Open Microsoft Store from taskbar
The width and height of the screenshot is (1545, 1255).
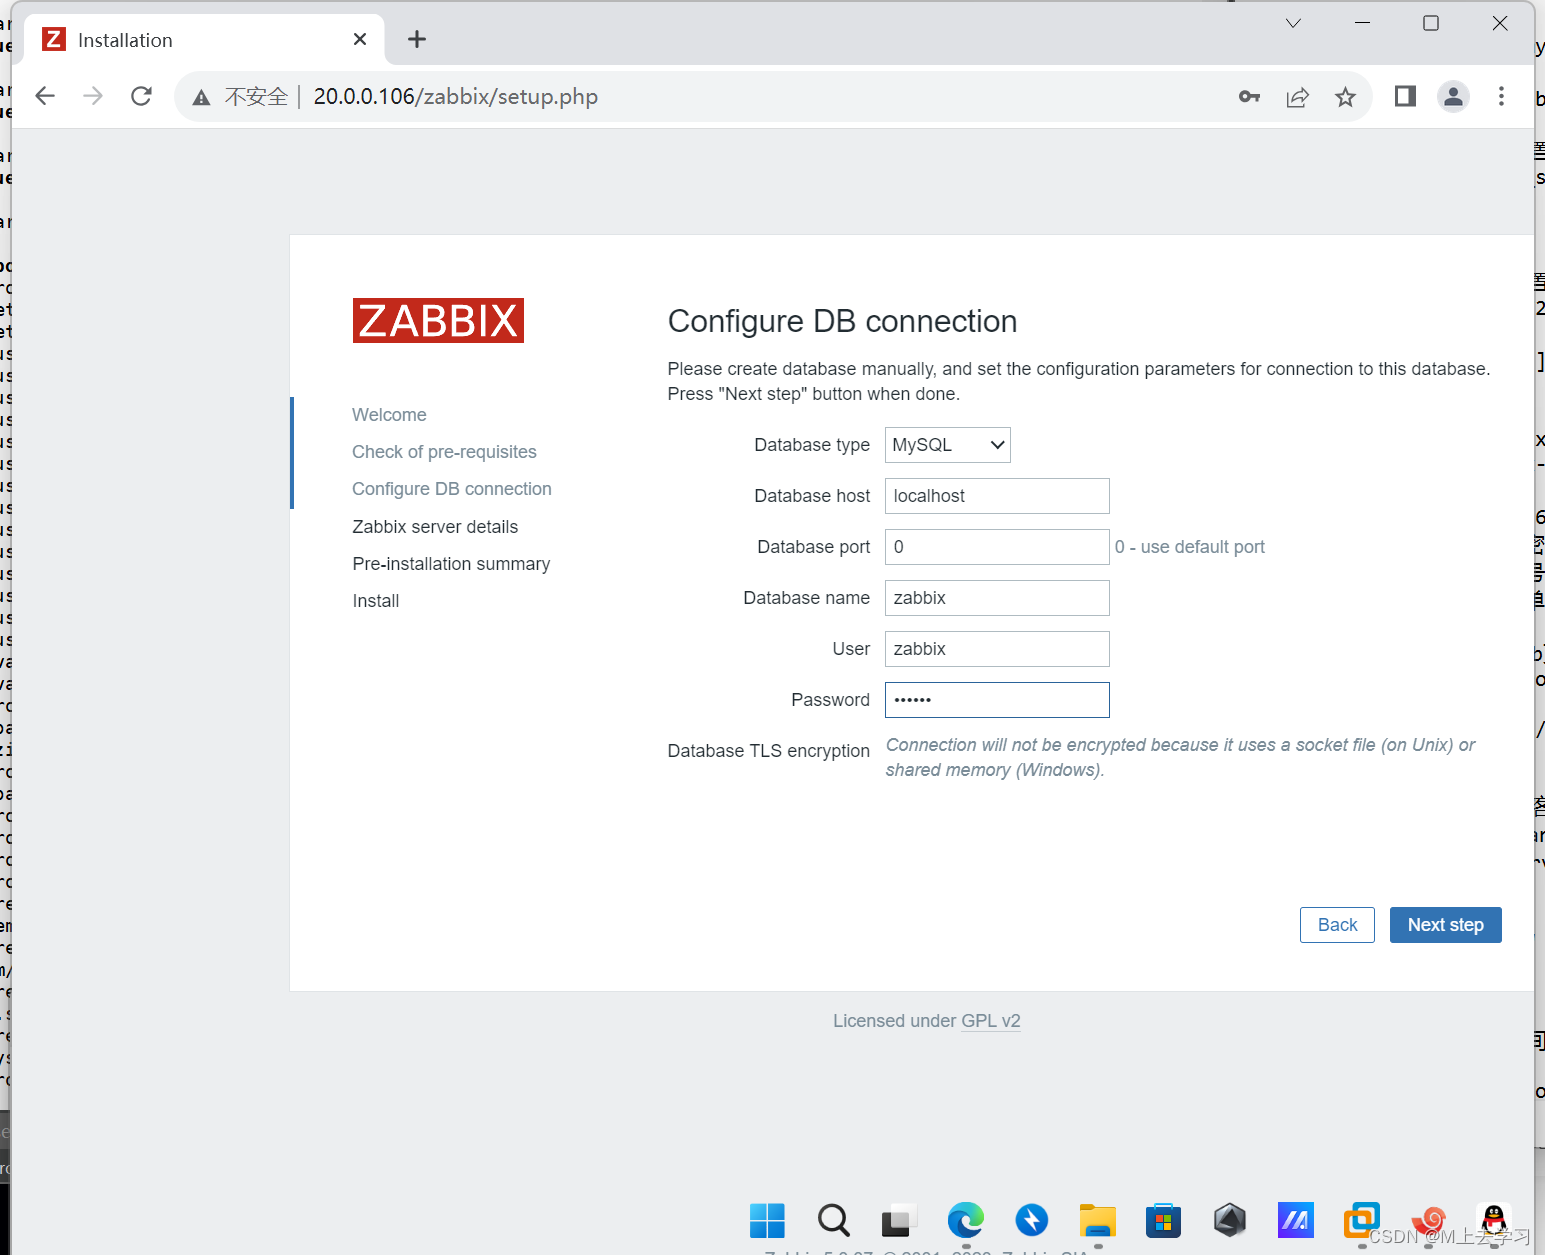click(1163, 1220)
